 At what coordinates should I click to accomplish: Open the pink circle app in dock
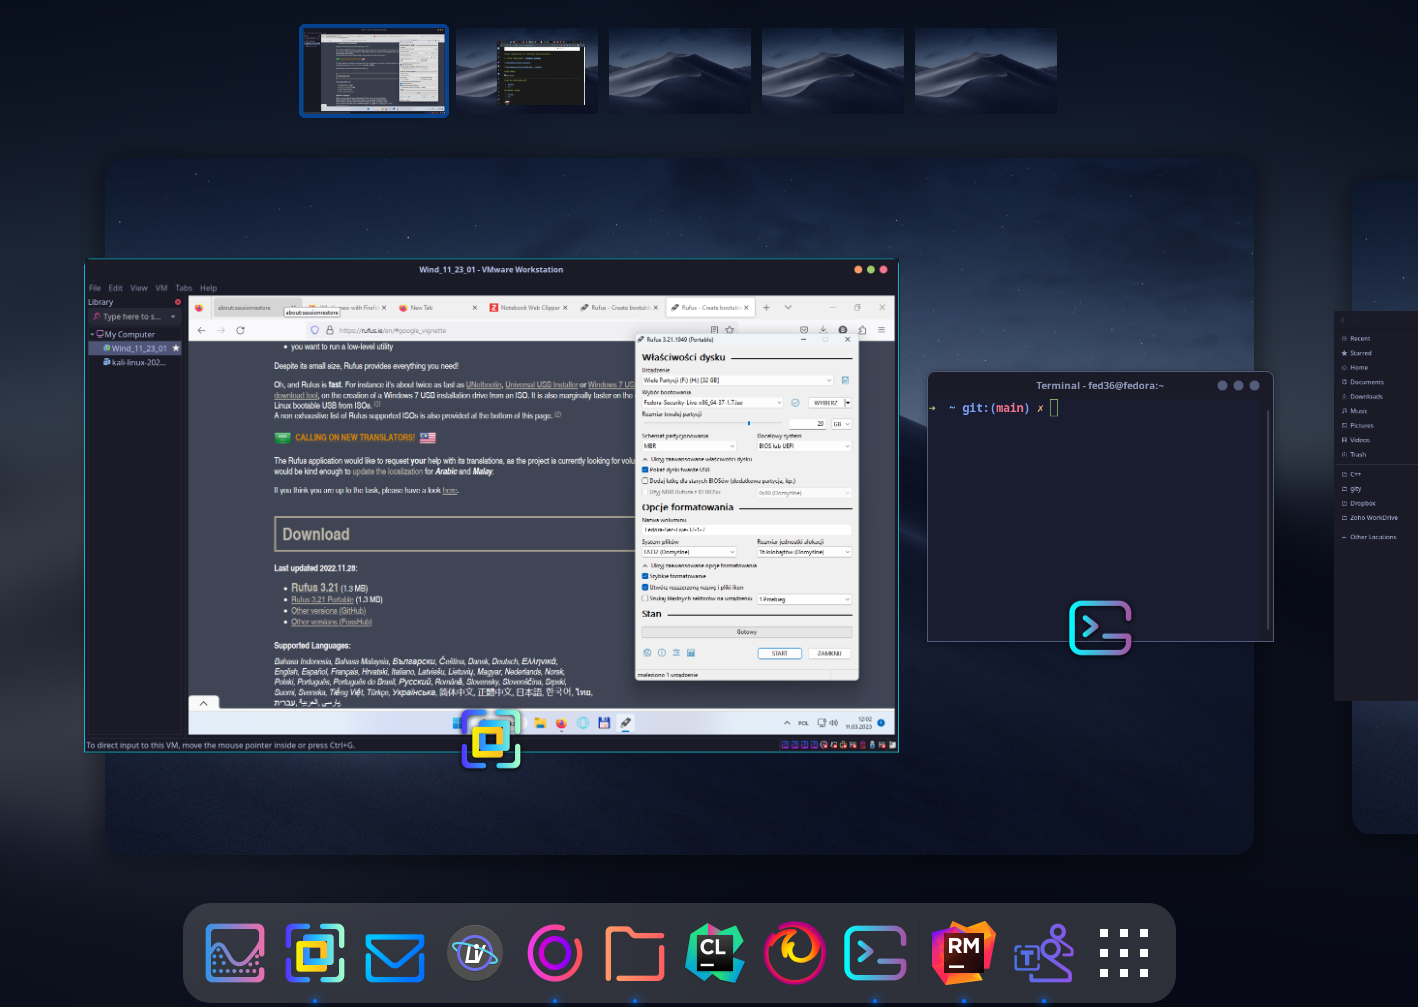tap(555, 953)
